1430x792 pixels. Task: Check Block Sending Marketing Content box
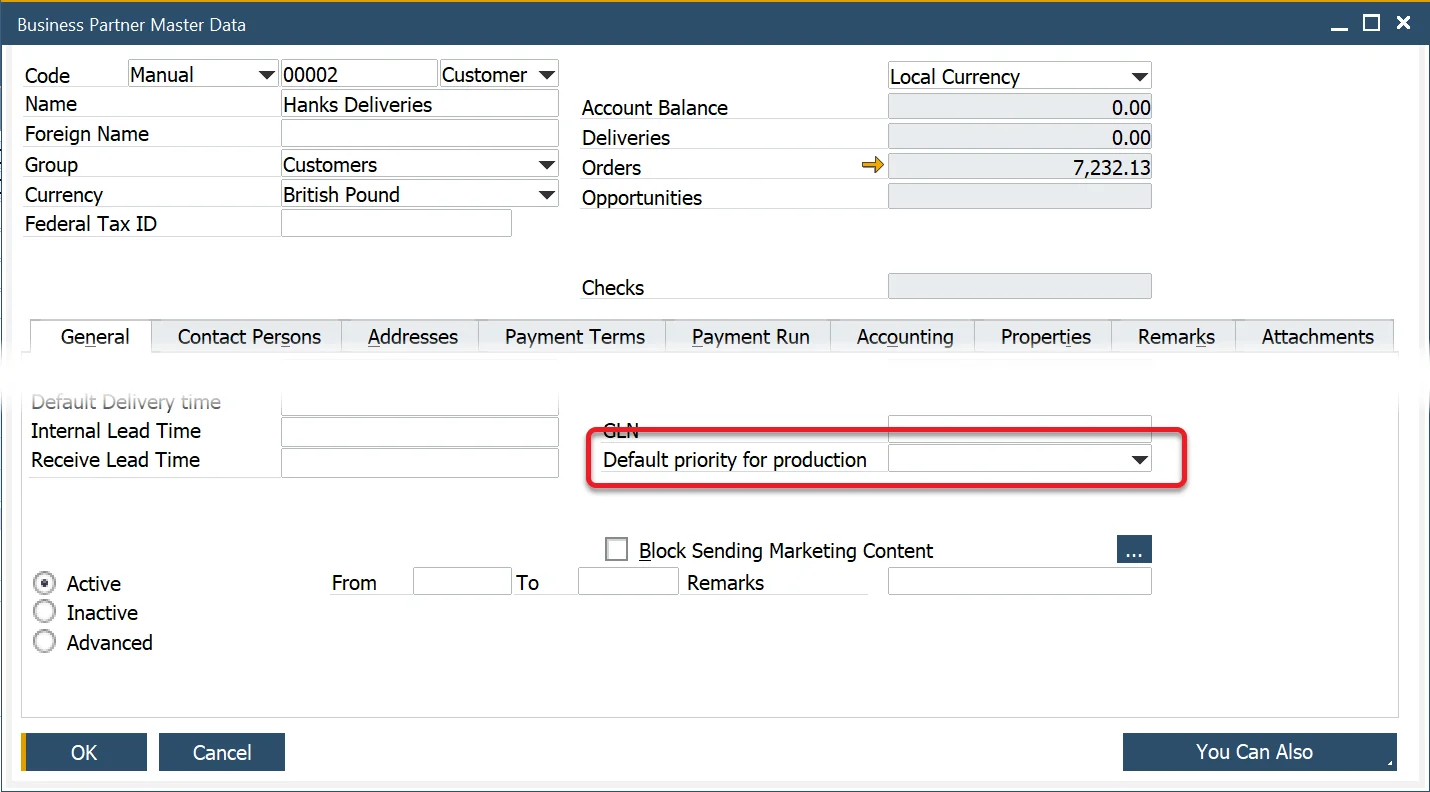[x=617, y=550]
